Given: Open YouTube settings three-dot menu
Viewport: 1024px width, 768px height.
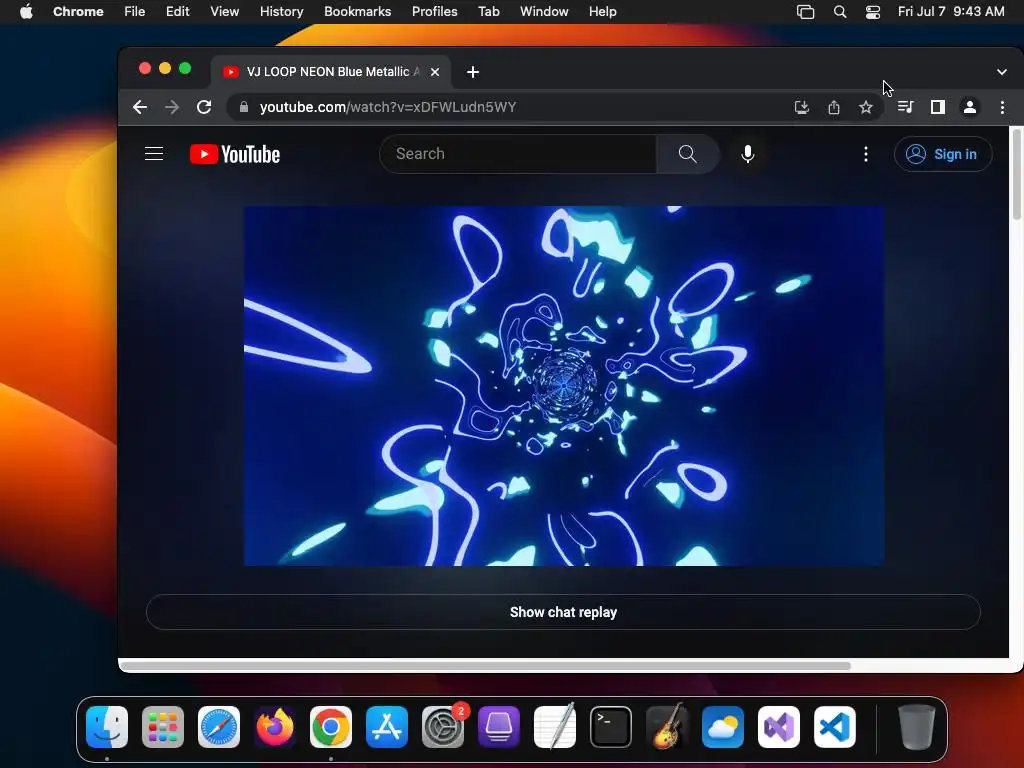Looking at the screenshot, I should click(866, 154).
